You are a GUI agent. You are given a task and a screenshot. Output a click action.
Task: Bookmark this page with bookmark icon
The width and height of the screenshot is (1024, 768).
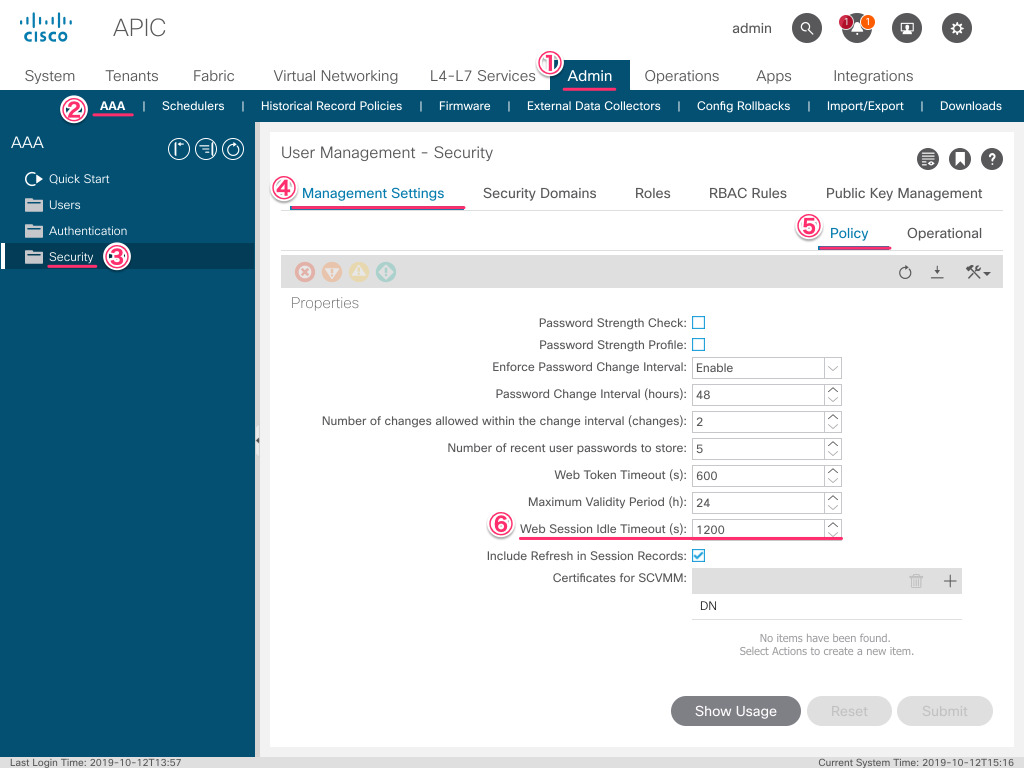pos(959,159)
